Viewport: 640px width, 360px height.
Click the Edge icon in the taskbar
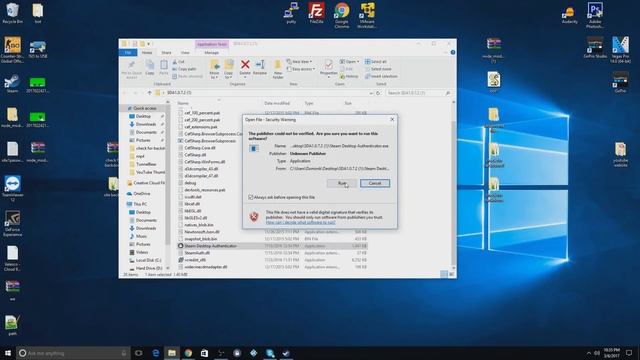coord(156,353)
